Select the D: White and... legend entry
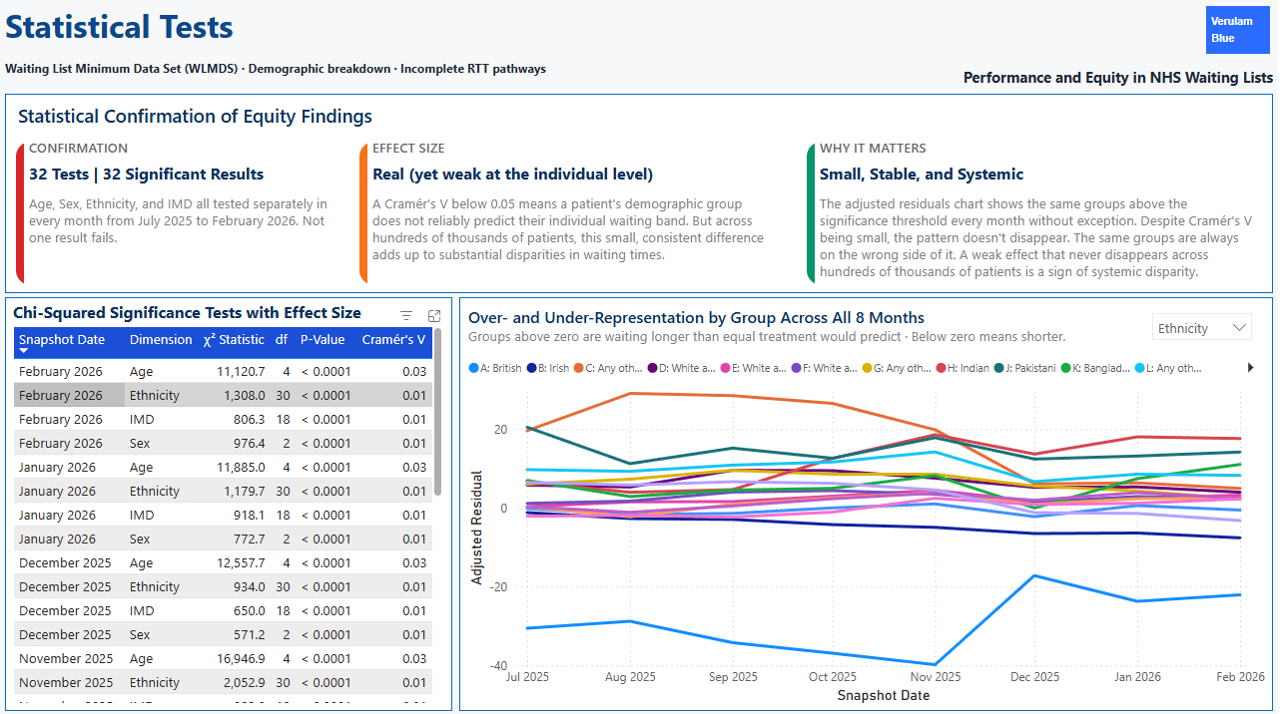The height and width of the screenshot is (714, 1280). [681, 368]
